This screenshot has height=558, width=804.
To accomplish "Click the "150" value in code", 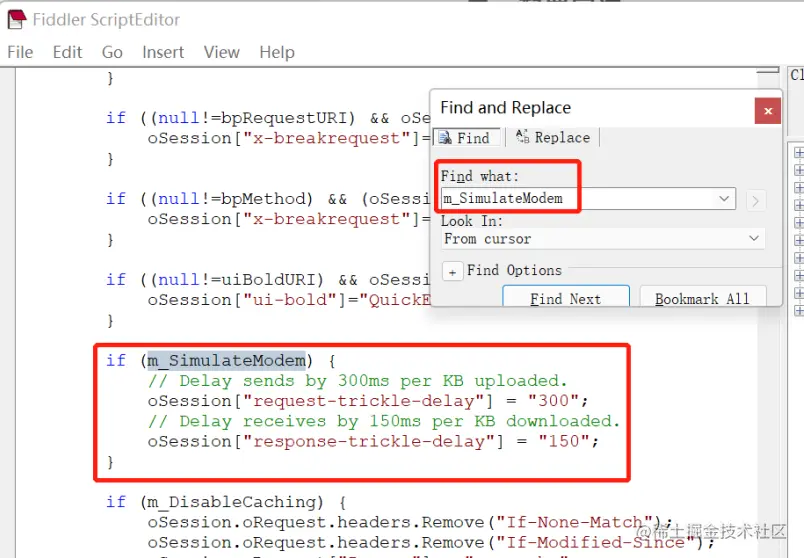I will (564, 441).
